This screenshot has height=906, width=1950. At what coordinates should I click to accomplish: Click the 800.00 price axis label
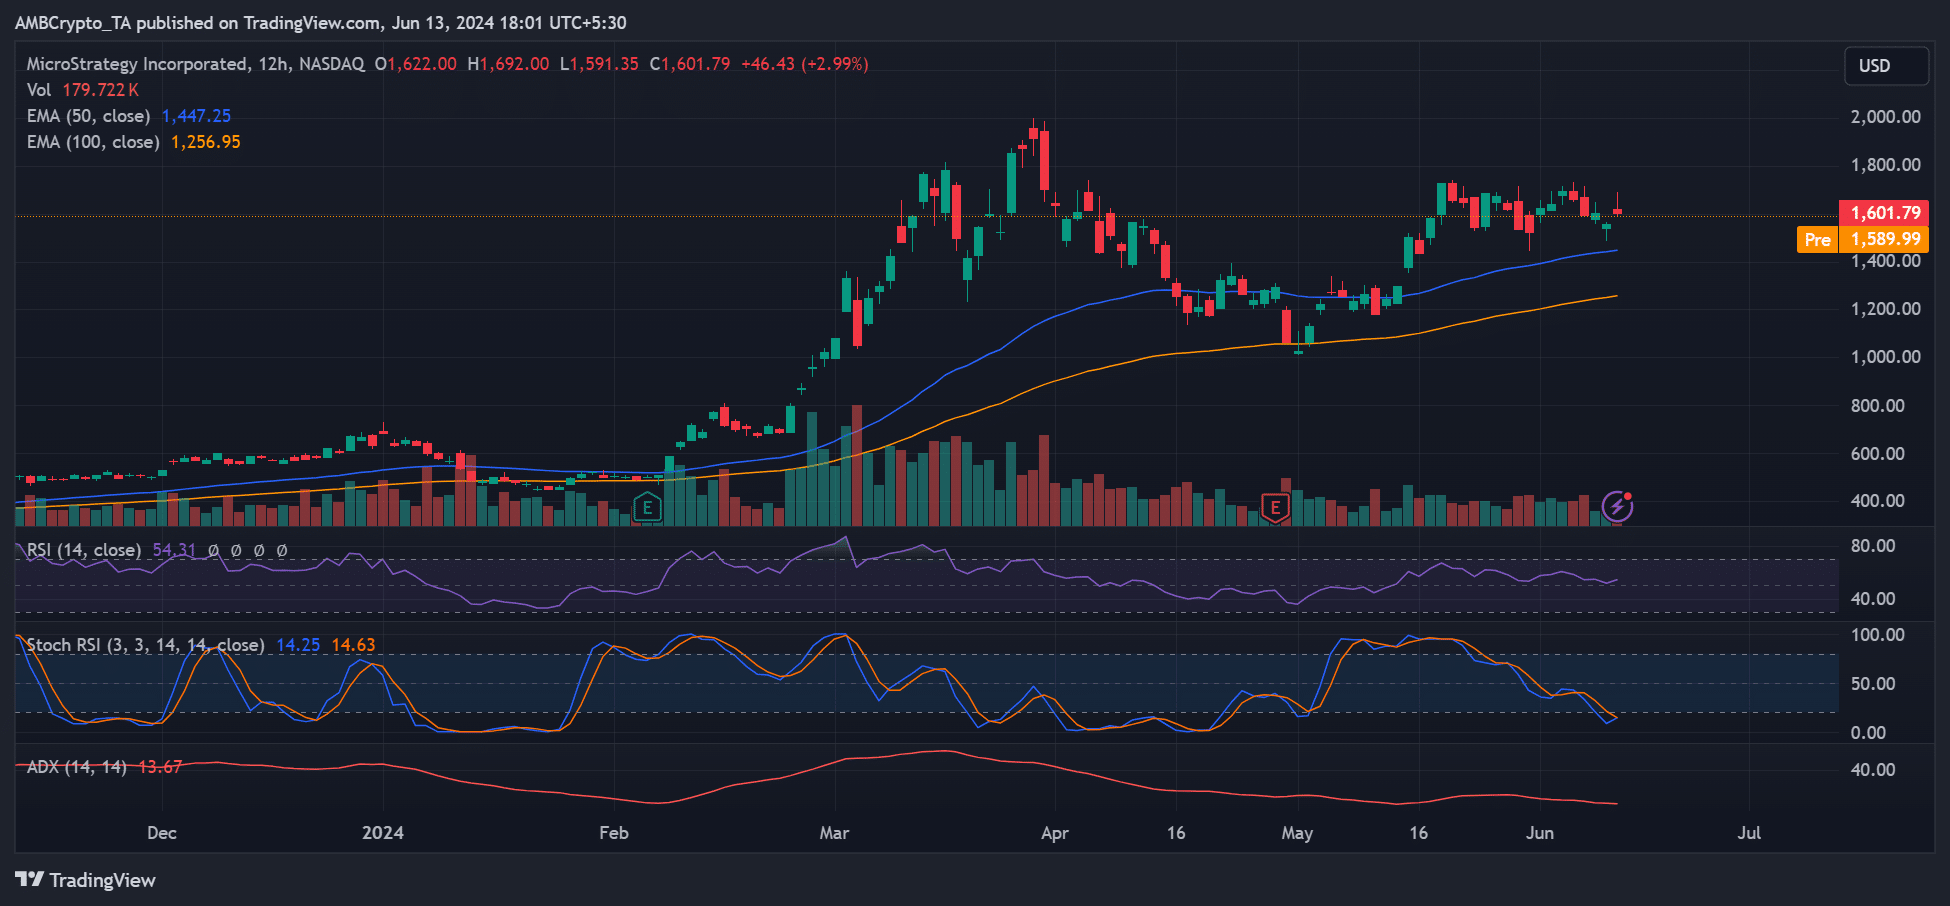pyautogui.click(x=1877, y=406)
